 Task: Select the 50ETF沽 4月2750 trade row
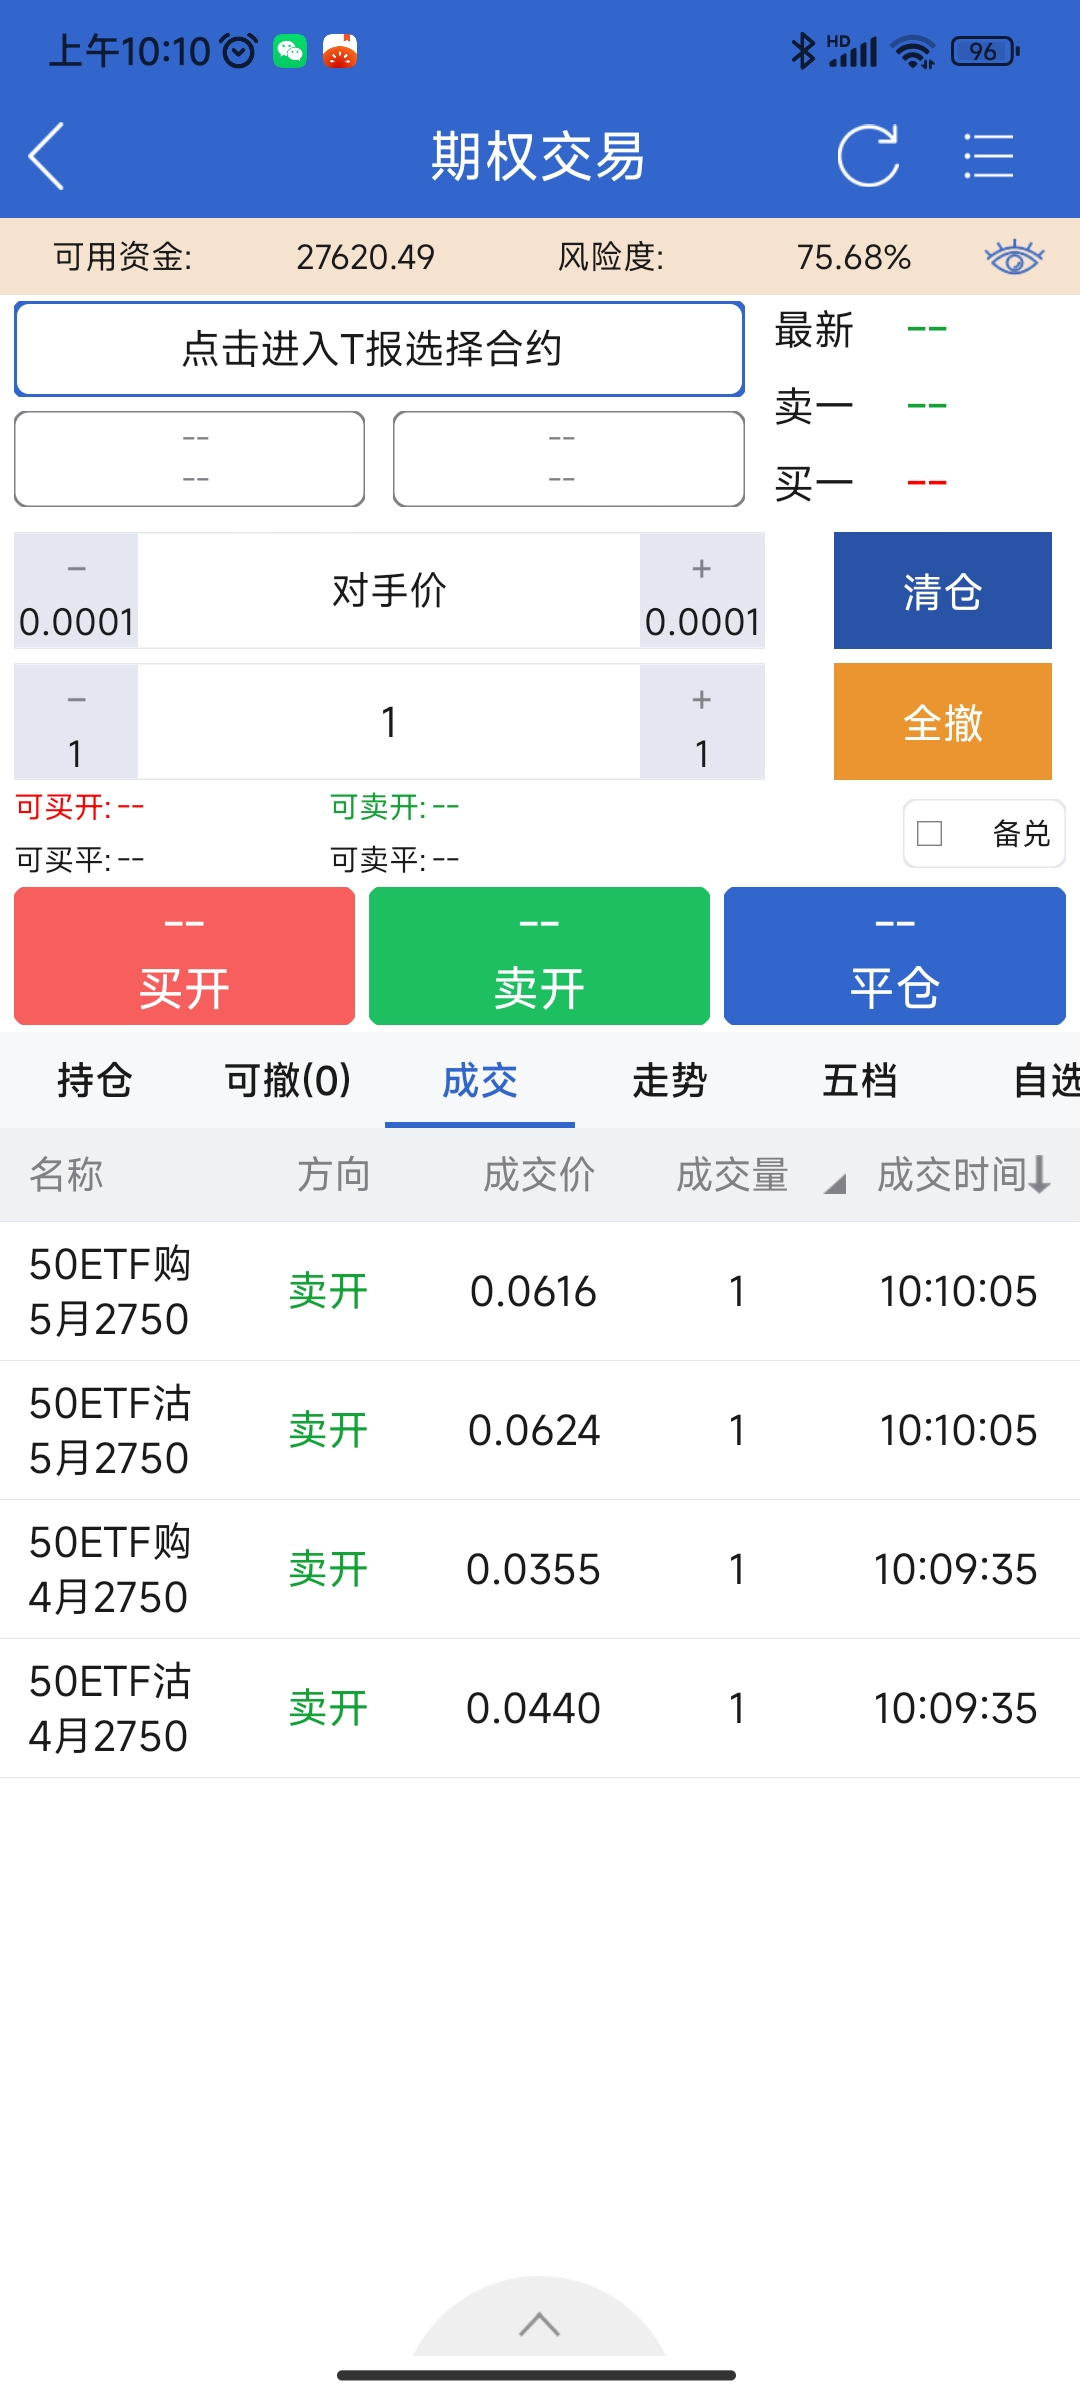[540, 1708]
